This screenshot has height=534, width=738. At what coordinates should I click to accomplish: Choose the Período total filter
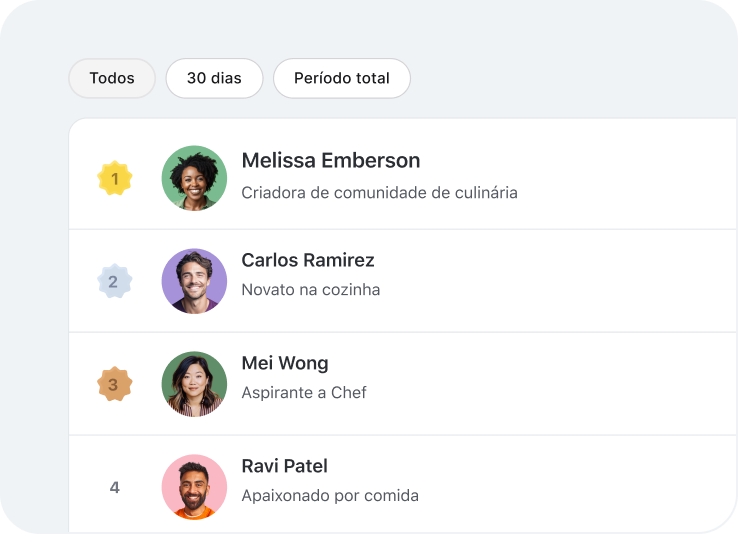342,78
